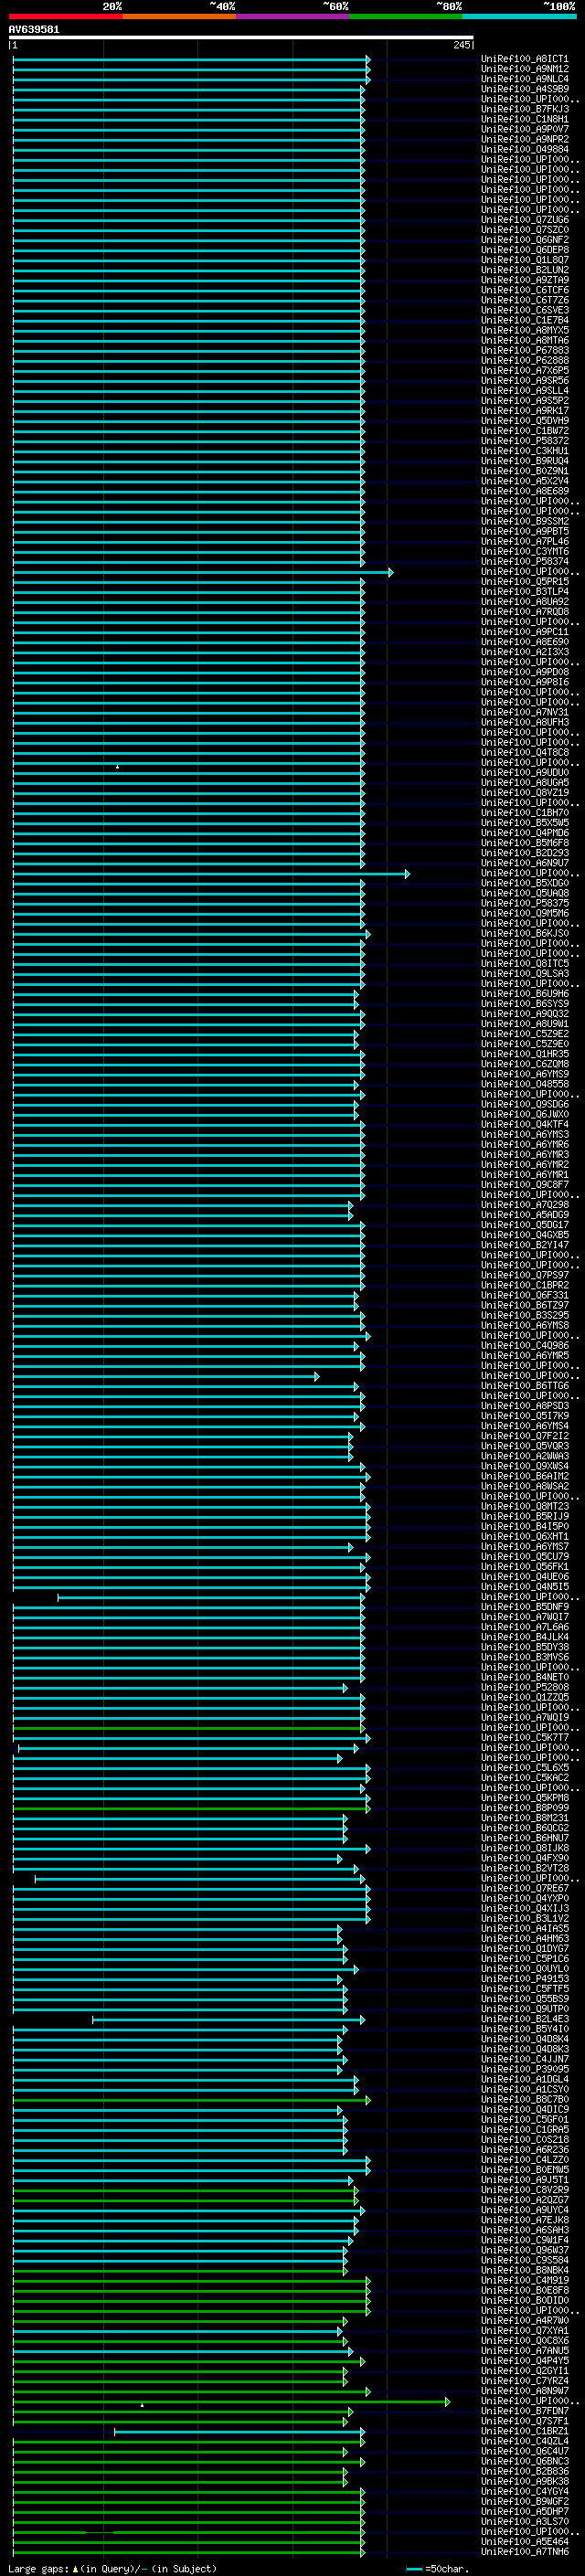This screenshot has height=2576, width=585.
Task: Select the query label AV639581
Action: pyautogui.click(x=34, y=30)
